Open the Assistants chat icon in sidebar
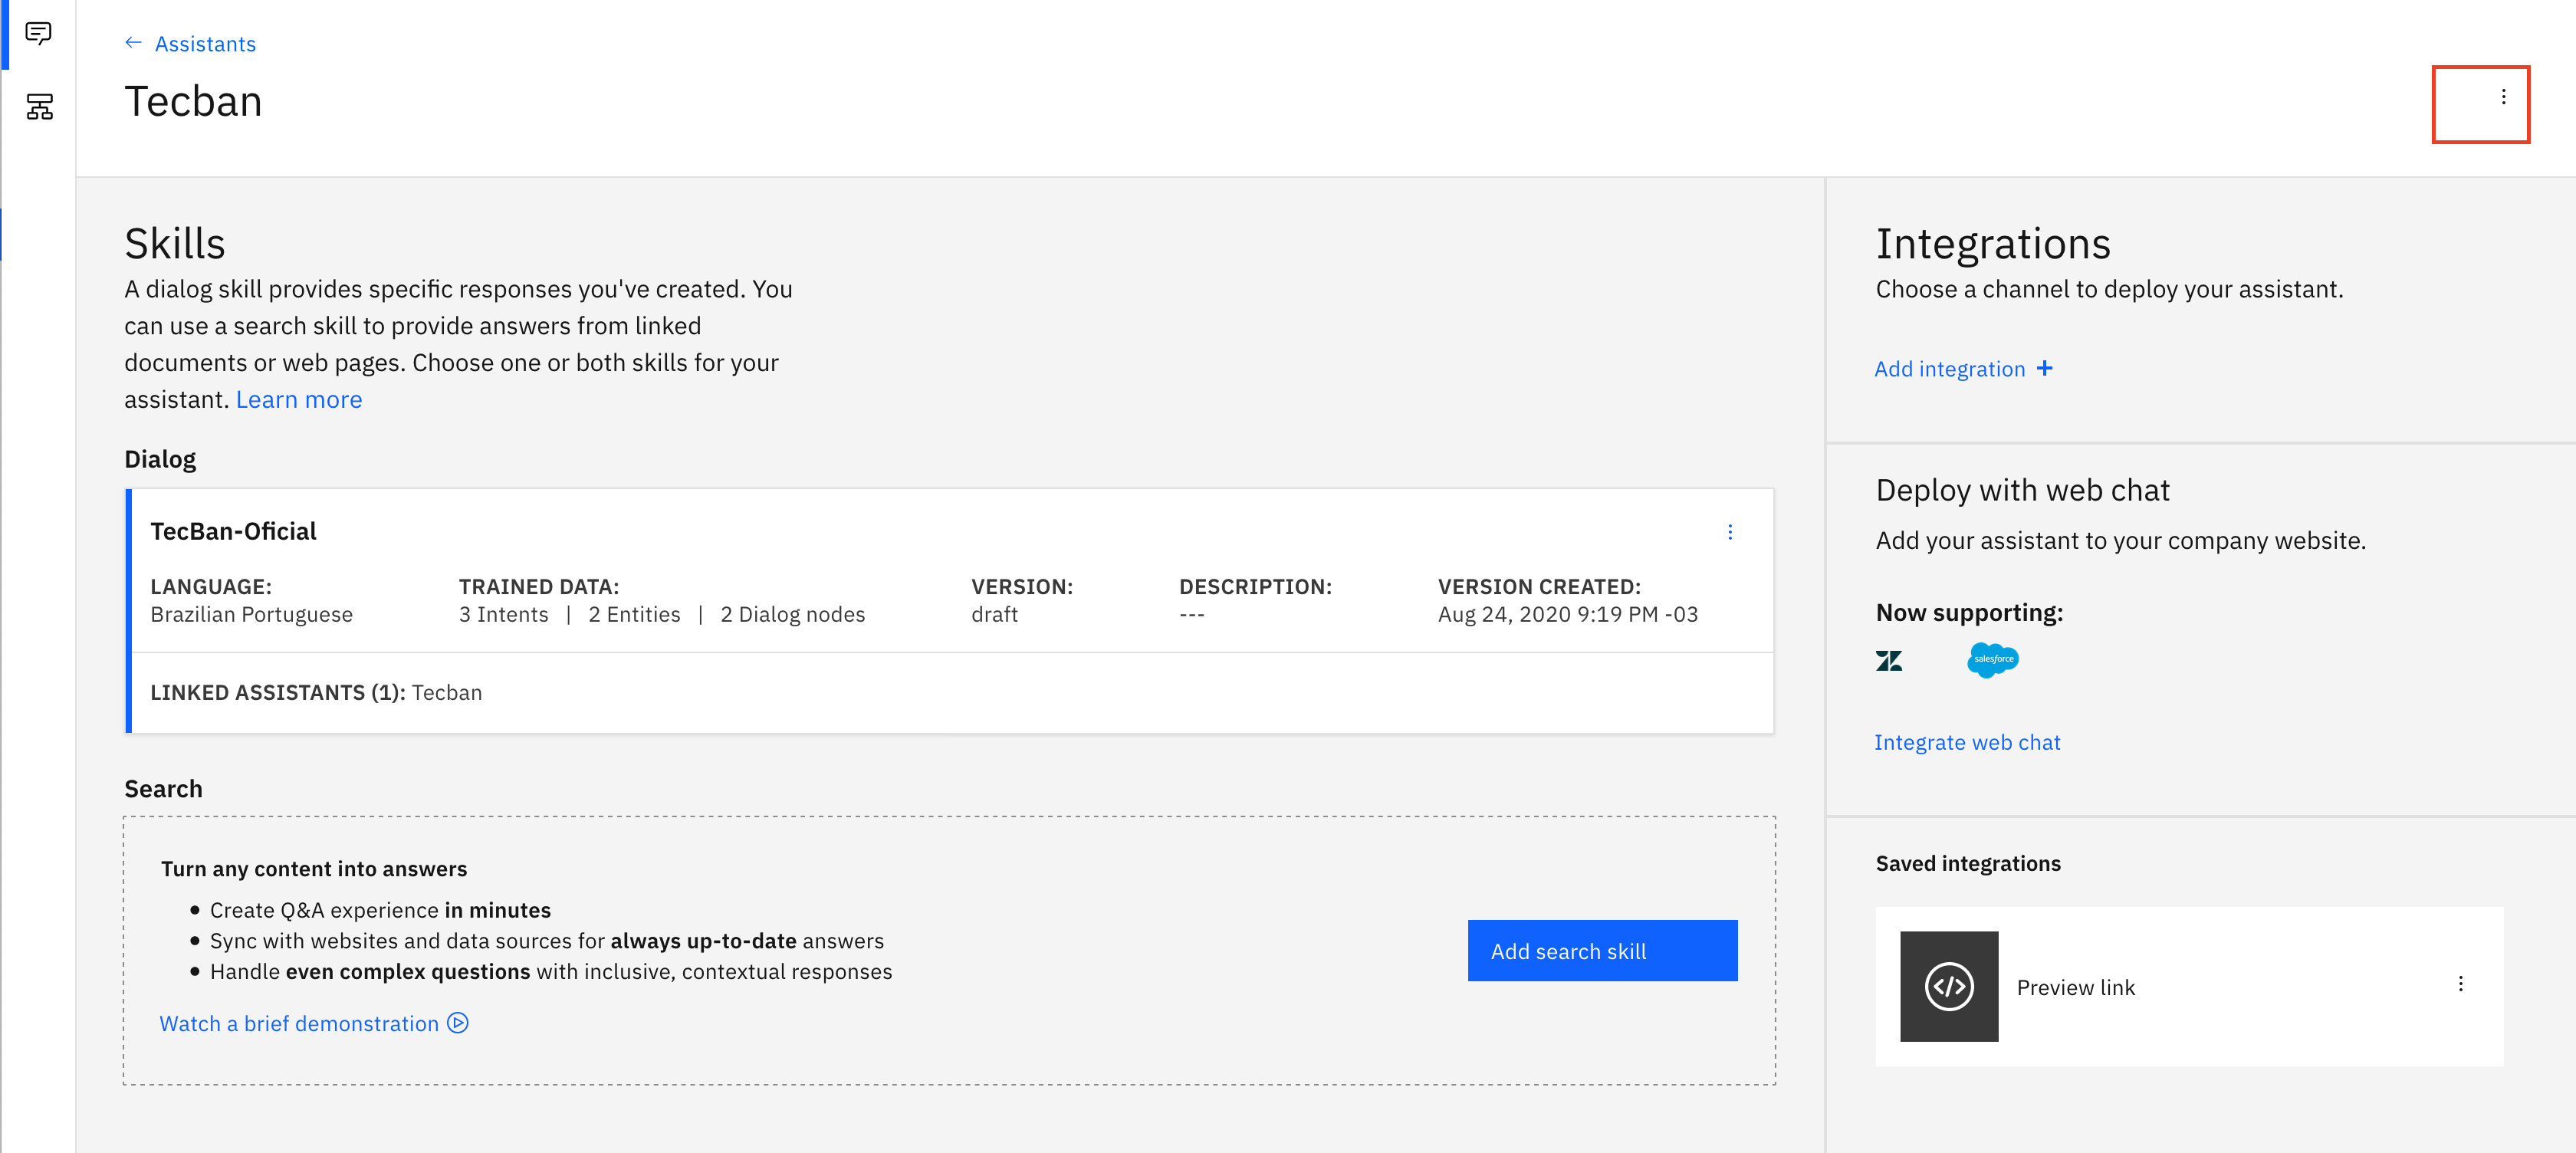This screenshot has width=2576, height=1153. click(x=38, y=34)
